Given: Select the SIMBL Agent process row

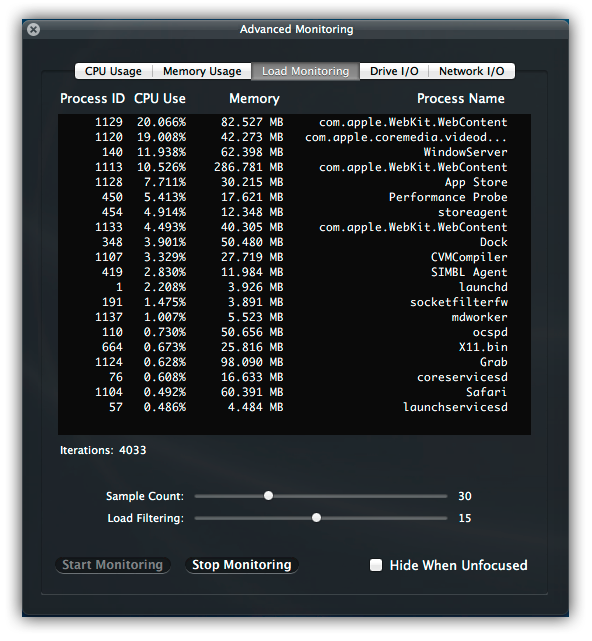Looking at the screenshot, I should coord(294,272).
